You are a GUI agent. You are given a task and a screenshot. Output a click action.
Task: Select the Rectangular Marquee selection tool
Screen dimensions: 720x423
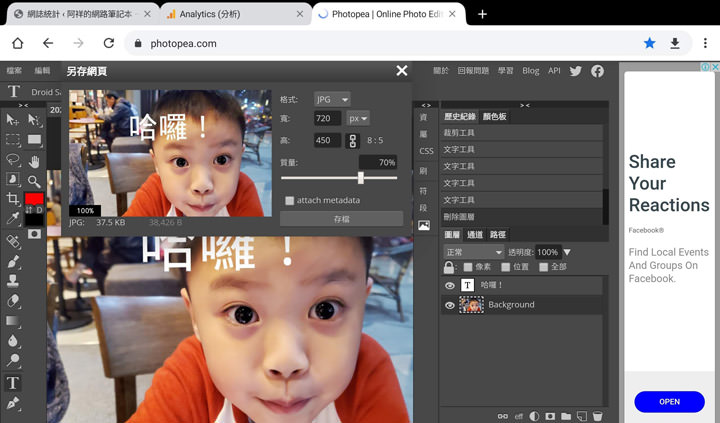click(12, 140)
